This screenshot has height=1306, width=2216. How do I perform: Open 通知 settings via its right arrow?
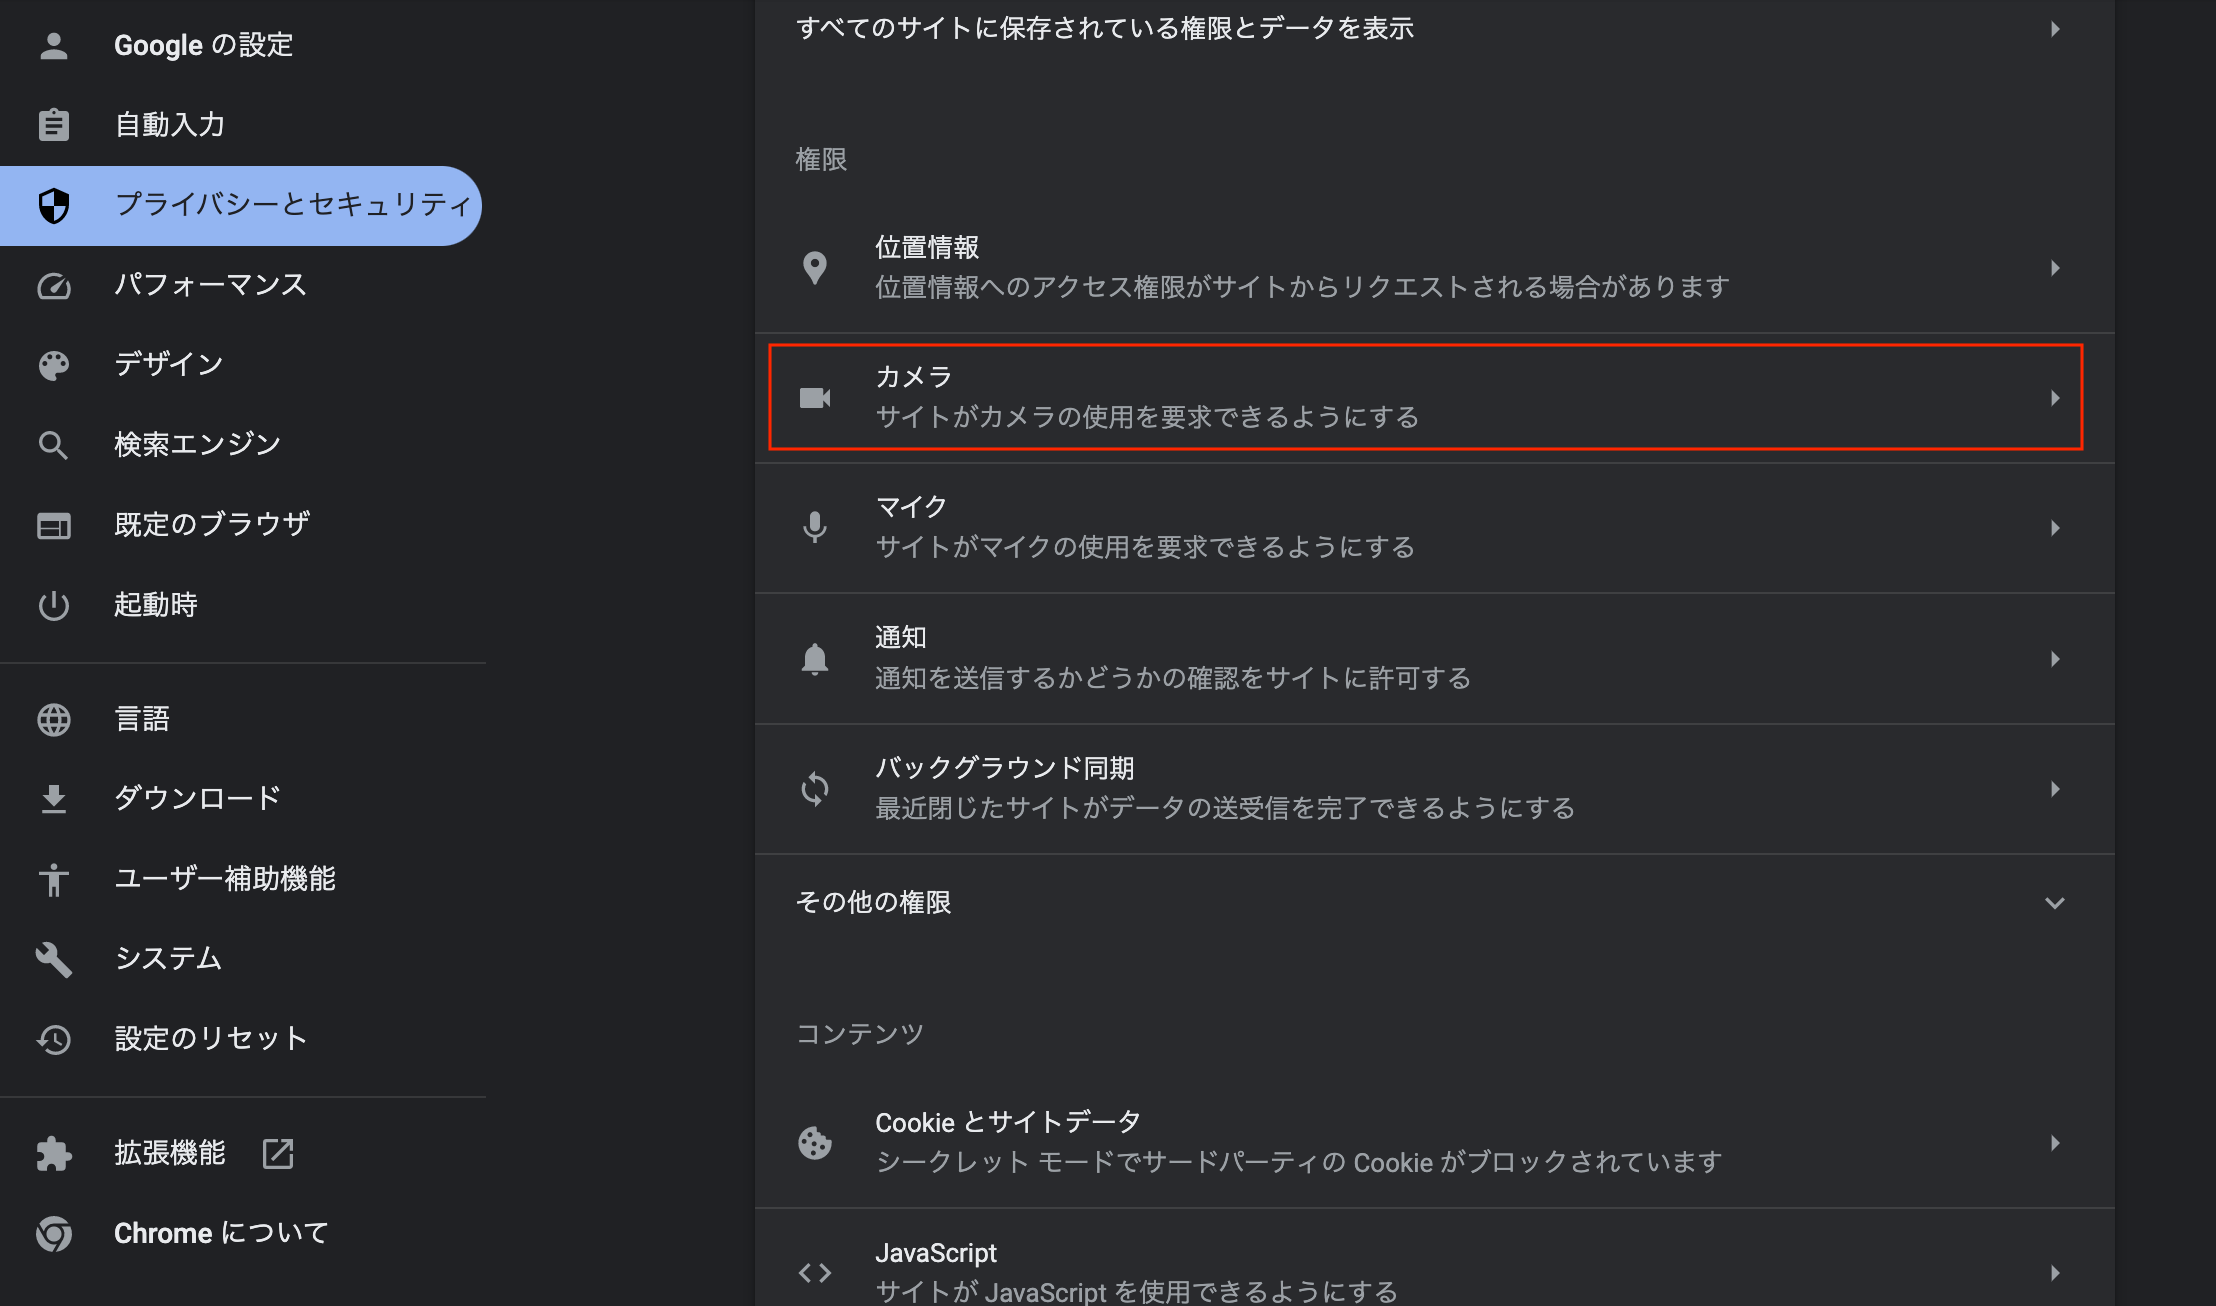(2055, 659)
